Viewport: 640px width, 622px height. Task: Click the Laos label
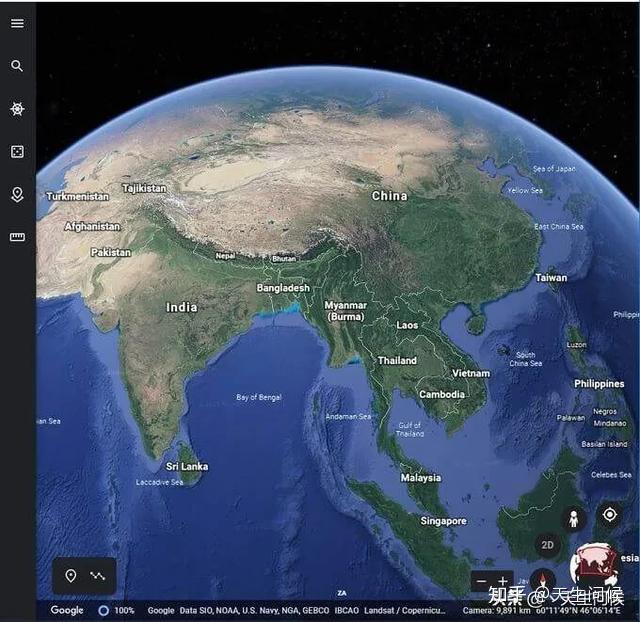pyautogui.click(x=407, y=325)
